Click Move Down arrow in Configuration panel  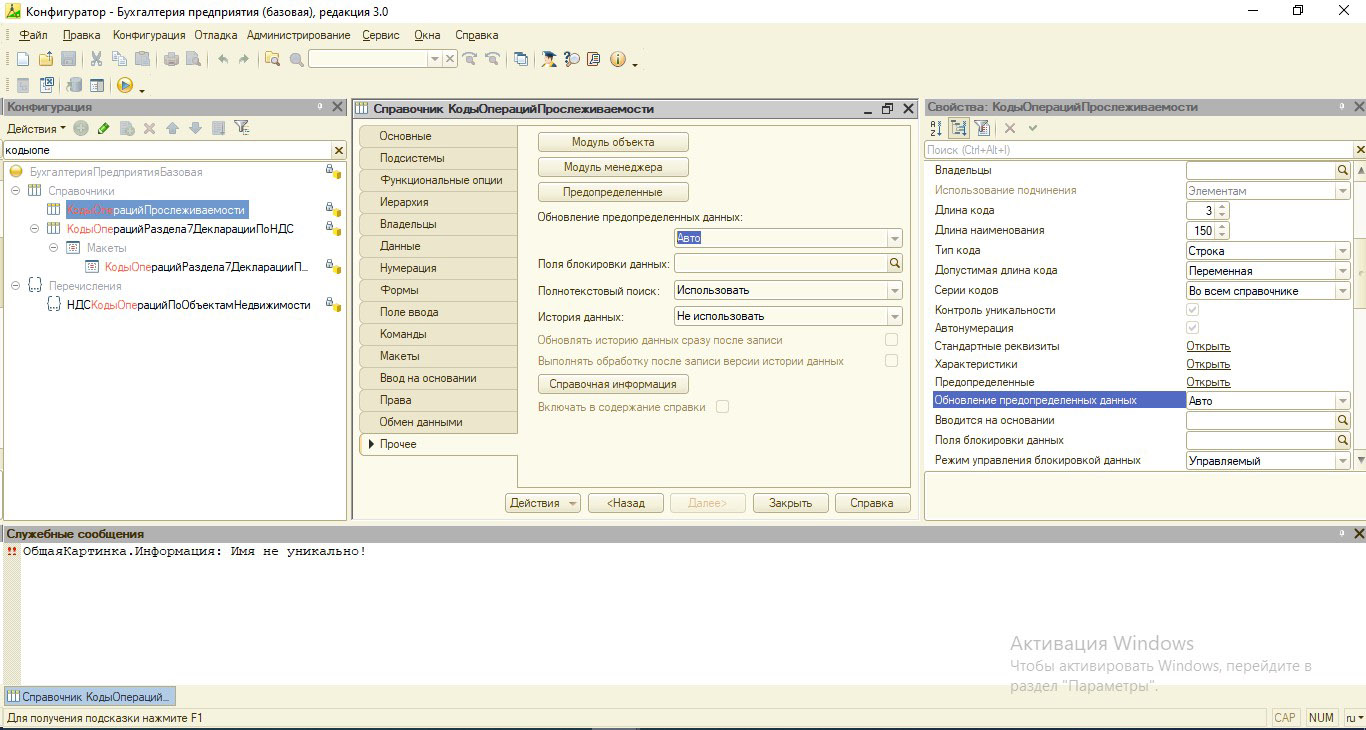tap(195, 128)
